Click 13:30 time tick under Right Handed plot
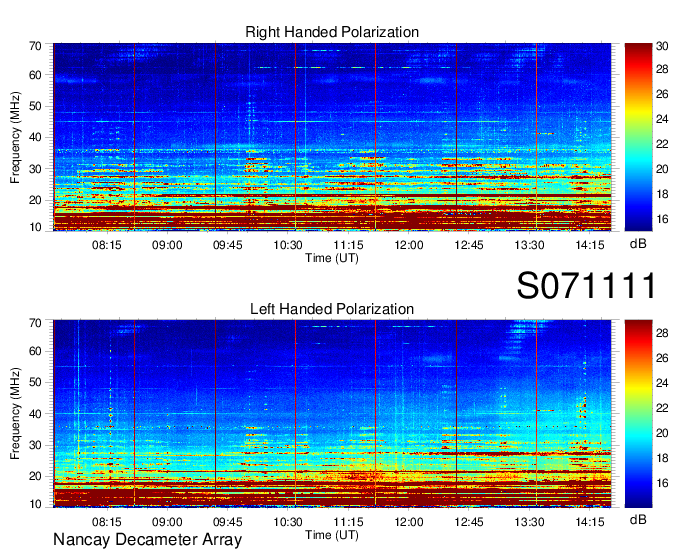This screenshot has width=680, height=552. click(530, 245)
